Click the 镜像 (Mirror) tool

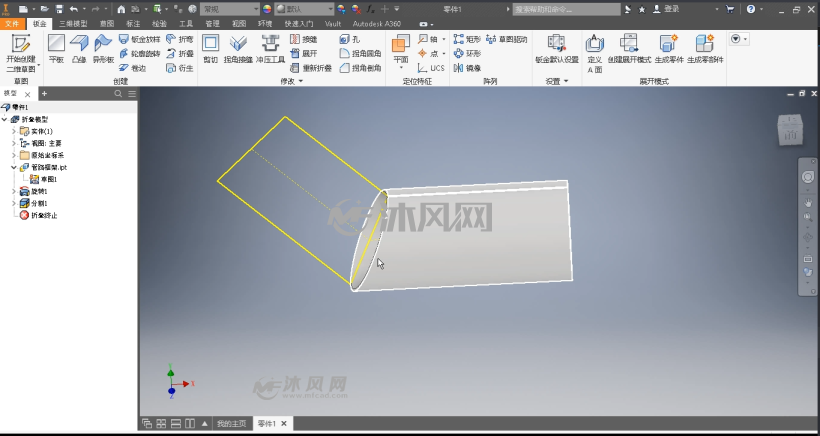467,68
